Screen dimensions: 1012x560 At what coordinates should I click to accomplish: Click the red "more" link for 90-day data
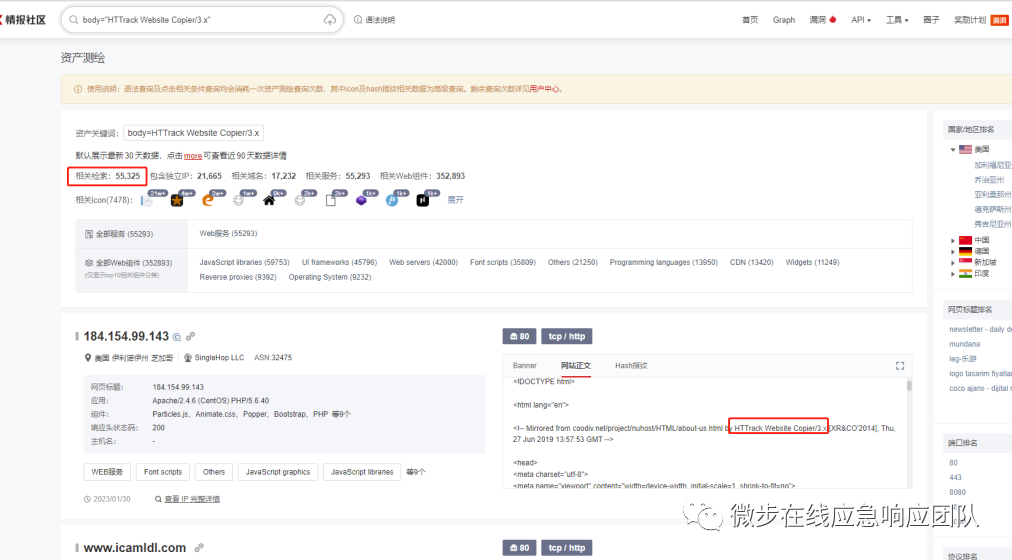click(x=193, y=156)
